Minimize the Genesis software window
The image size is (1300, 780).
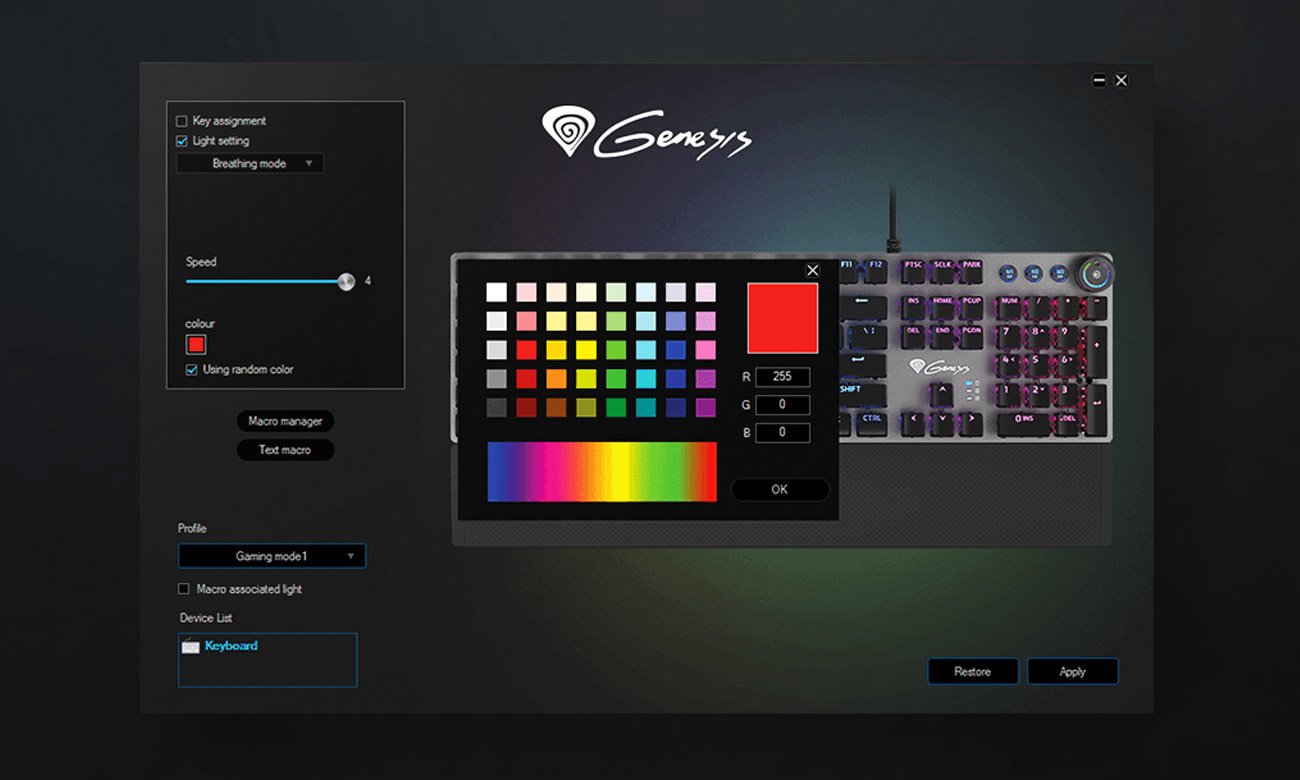[1099, 80]
